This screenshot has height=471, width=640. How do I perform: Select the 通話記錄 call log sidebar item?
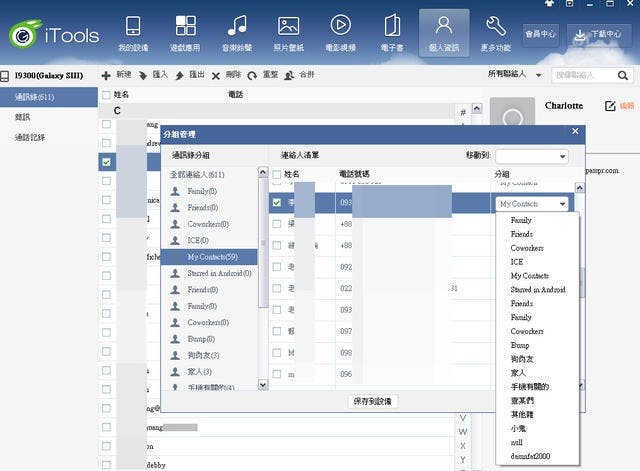click(x=30, y=137)
